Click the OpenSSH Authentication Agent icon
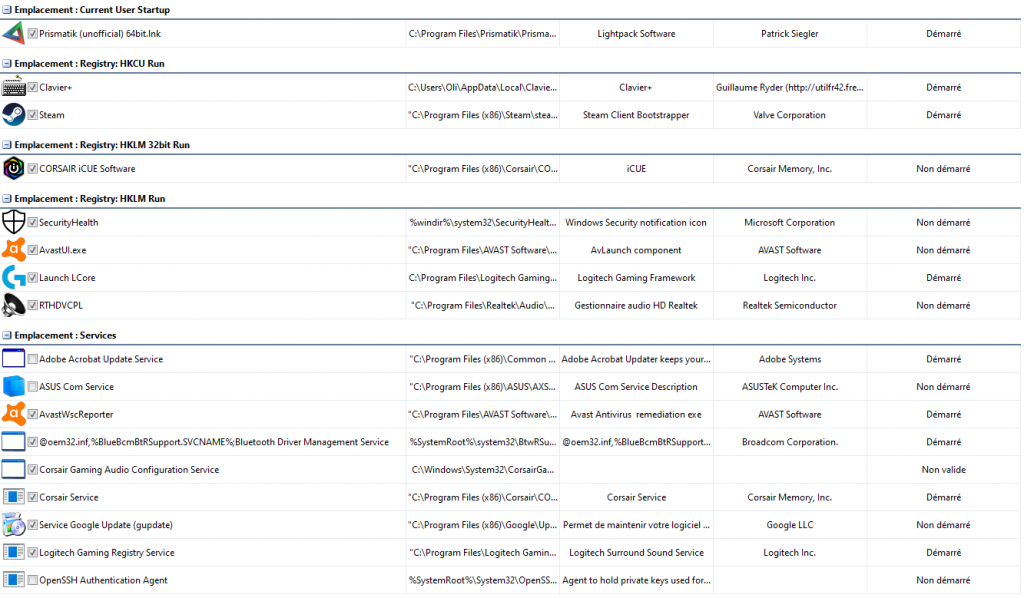1024x598 pixels. coord(13,580)
